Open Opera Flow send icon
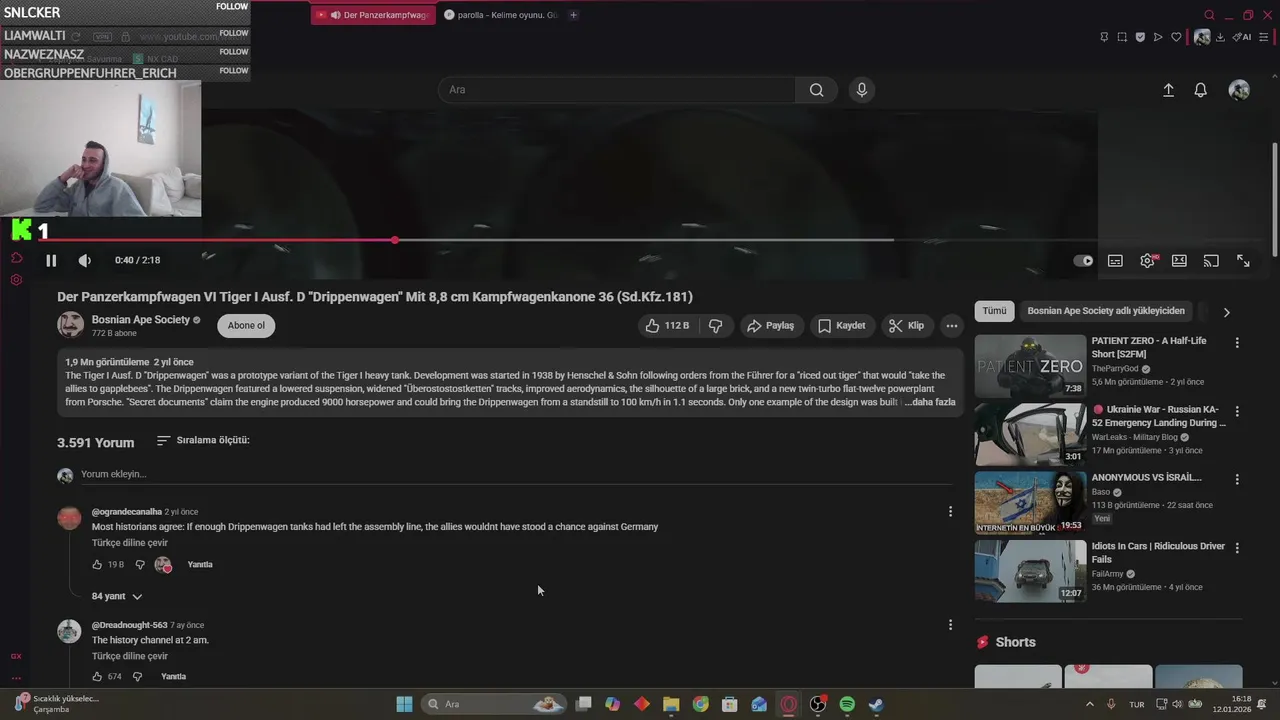 click(x=1158, y=37)
